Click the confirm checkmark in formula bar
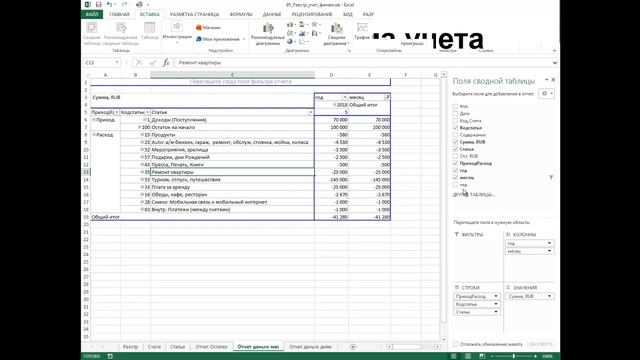Image resolution: width=640 pixels, height=360 pixels. (x=153, y=62)
